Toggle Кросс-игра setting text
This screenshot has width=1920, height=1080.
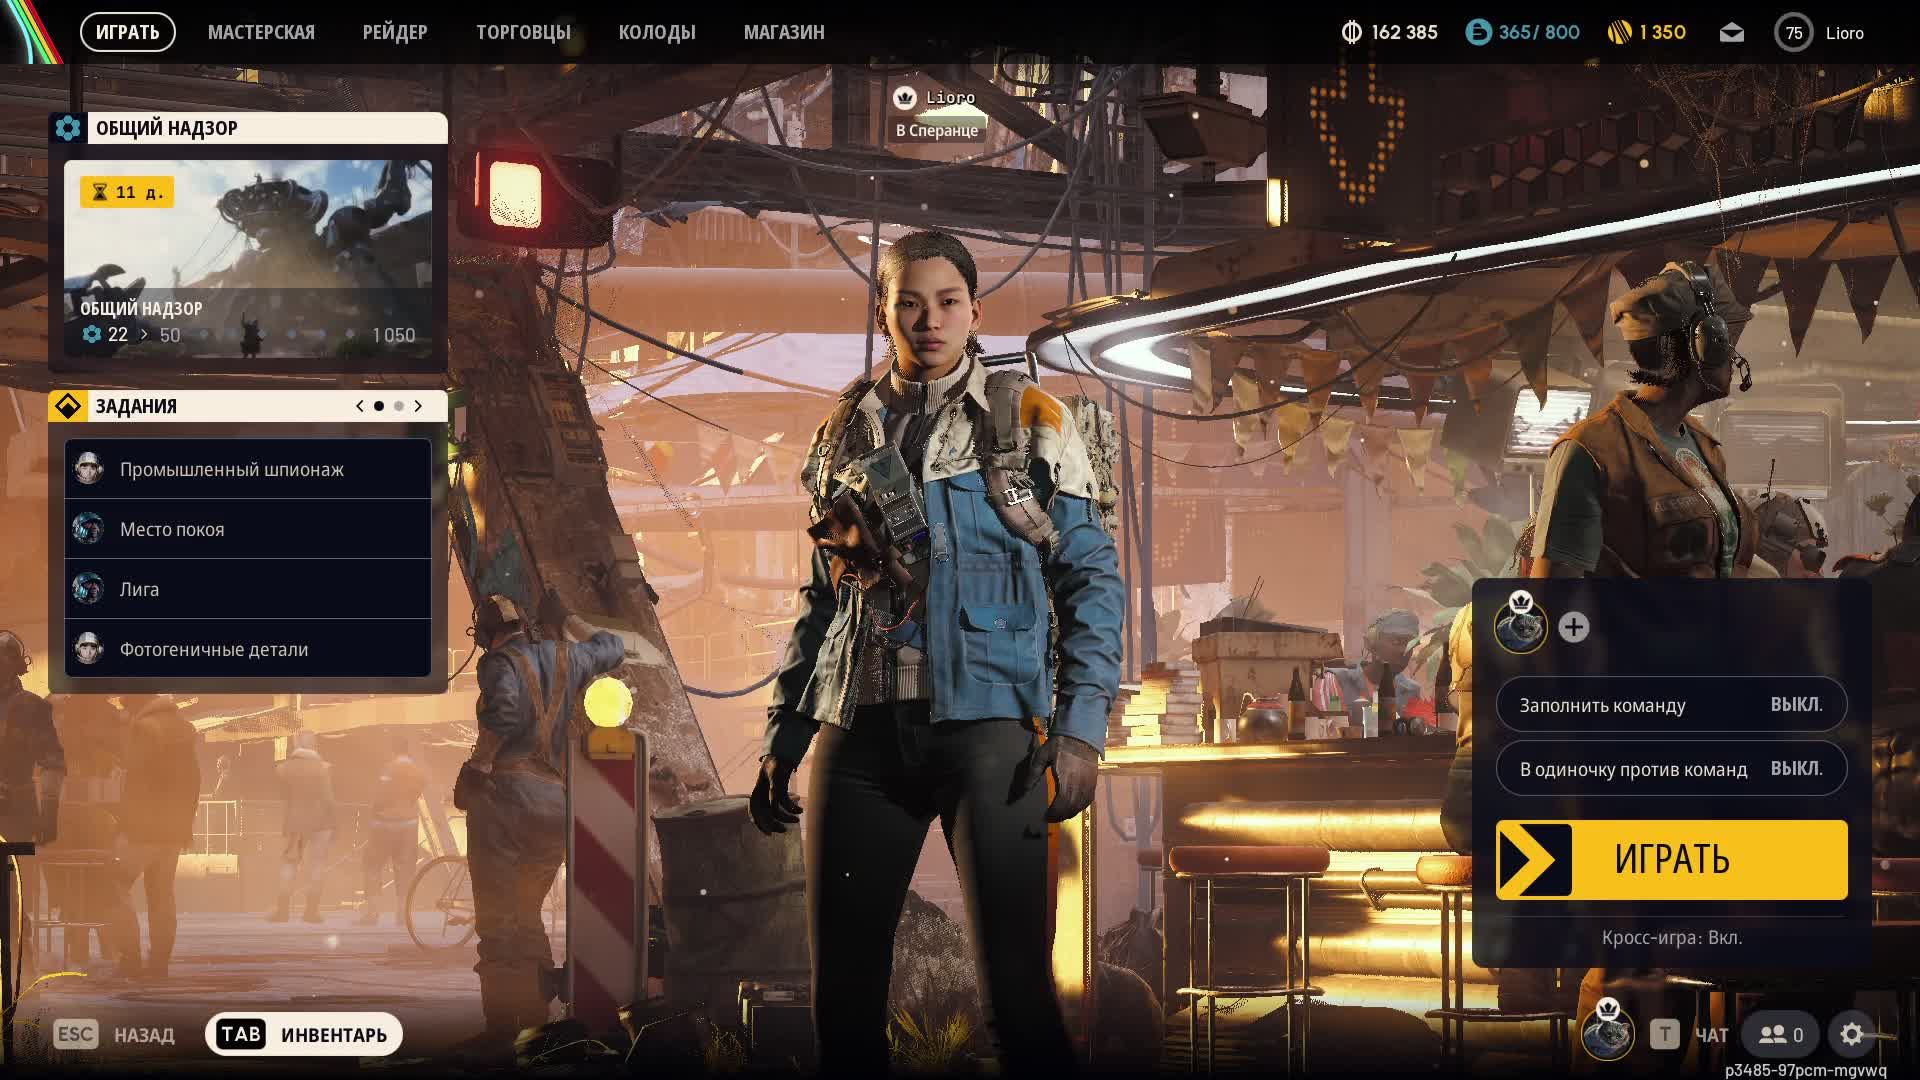coord(1671,938)
